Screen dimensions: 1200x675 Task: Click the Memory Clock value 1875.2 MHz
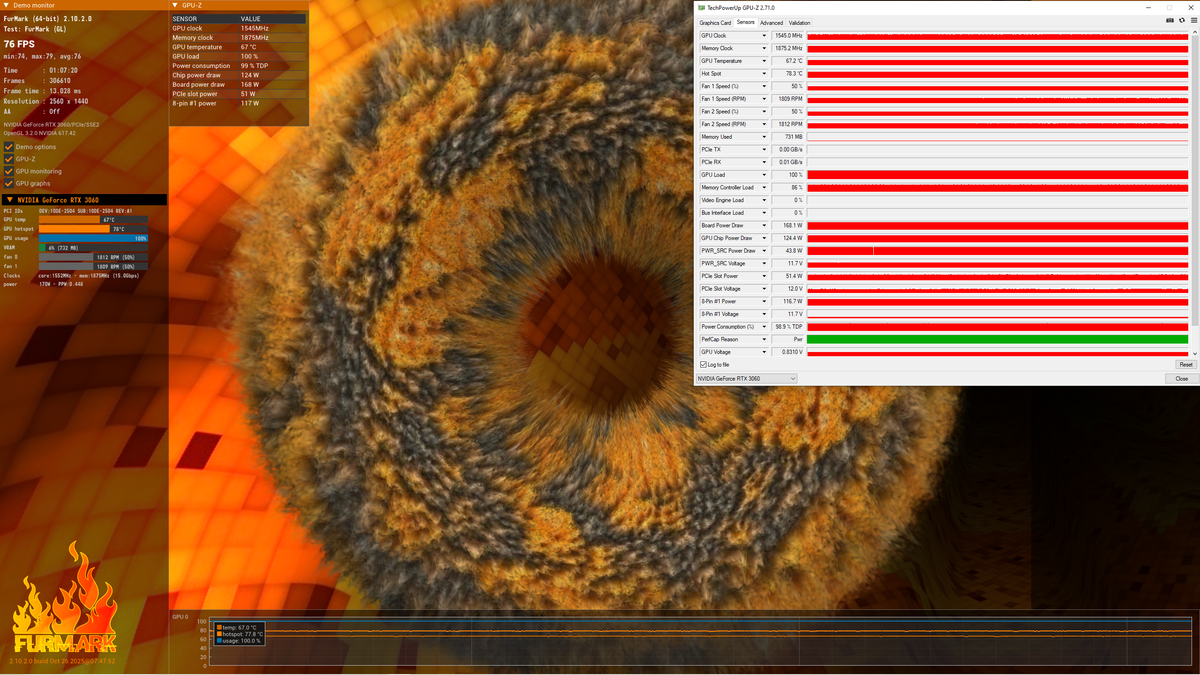787,48
